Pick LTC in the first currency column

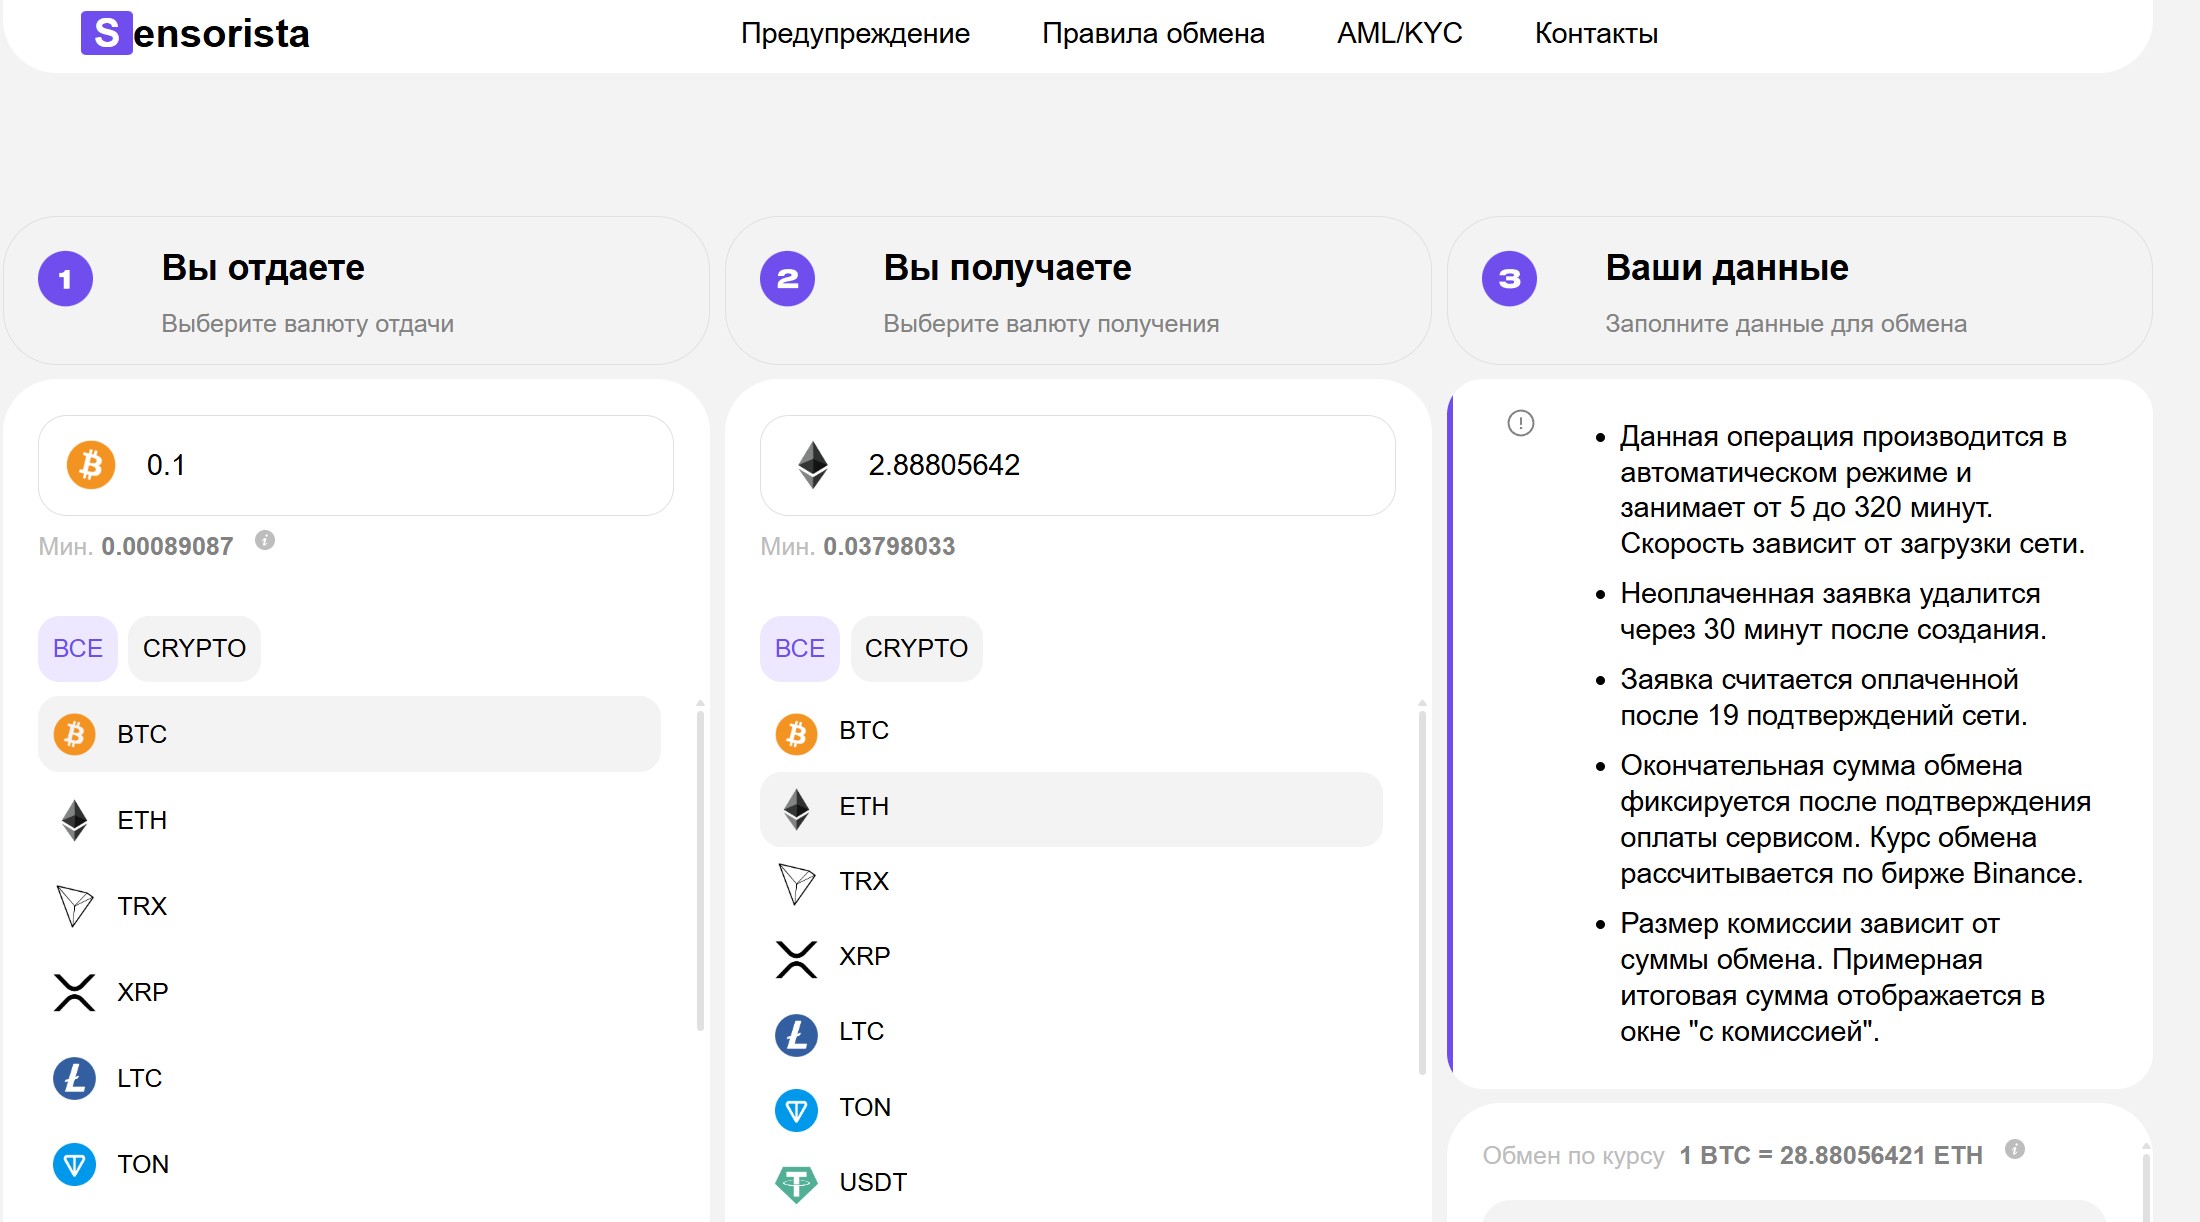(x=139, y=1078)
